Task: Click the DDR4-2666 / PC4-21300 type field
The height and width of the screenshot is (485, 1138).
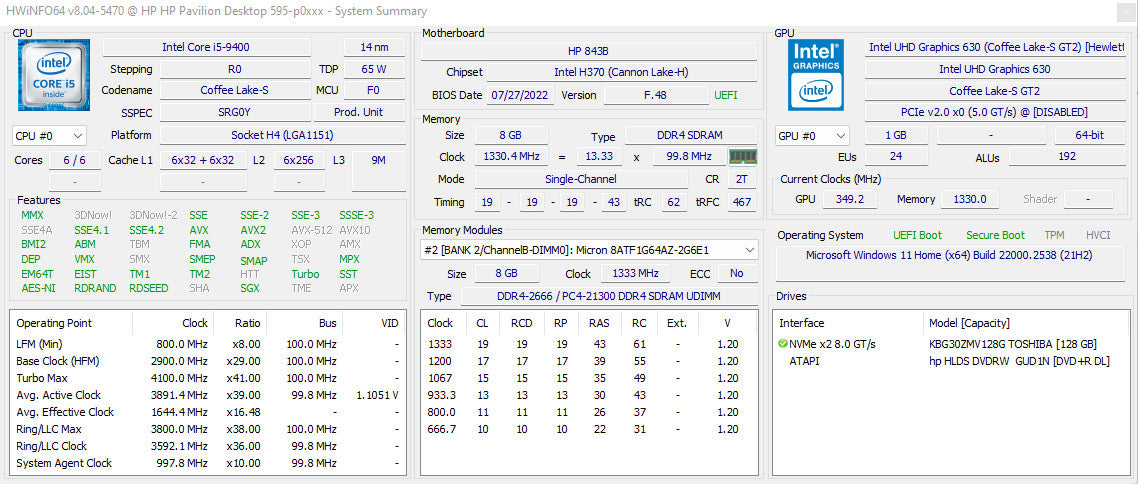Action: pyautogui.click(x=610, y=296)
